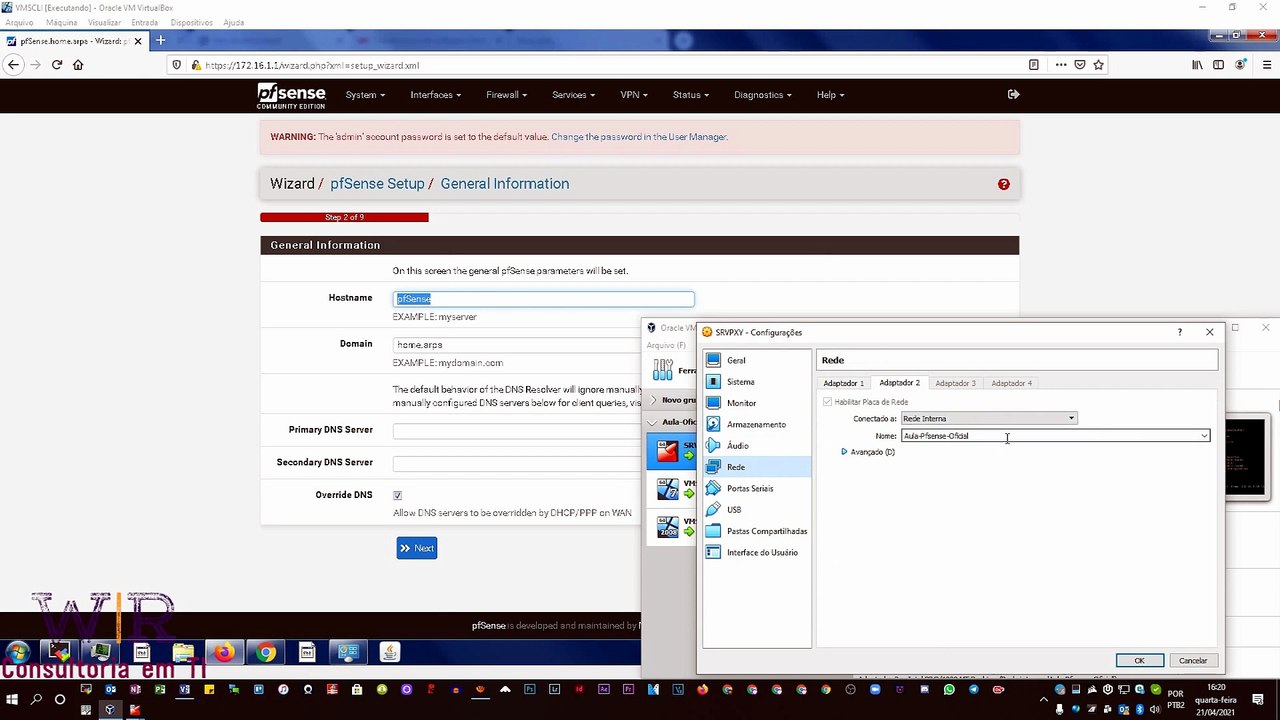Click the Firefox reload page icon

tap(57, 65)
